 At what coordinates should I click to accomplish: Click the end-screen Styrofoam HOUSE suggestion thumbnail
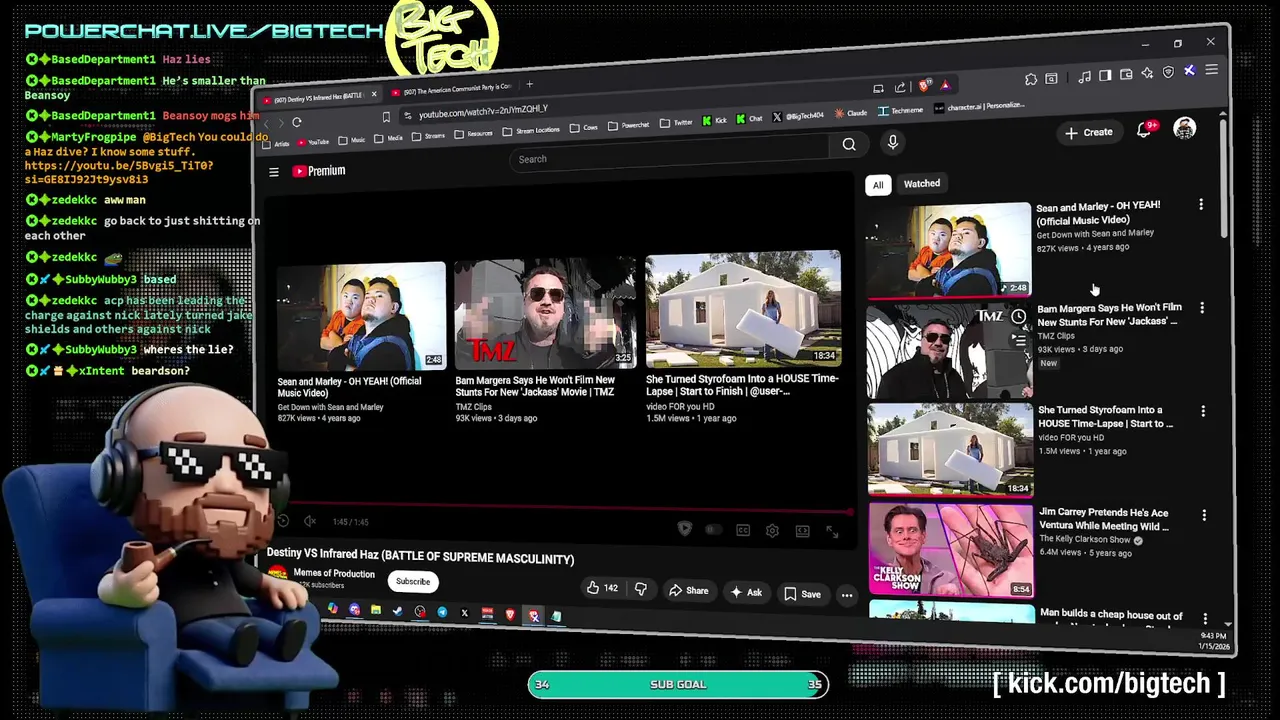tap(743, 308)
